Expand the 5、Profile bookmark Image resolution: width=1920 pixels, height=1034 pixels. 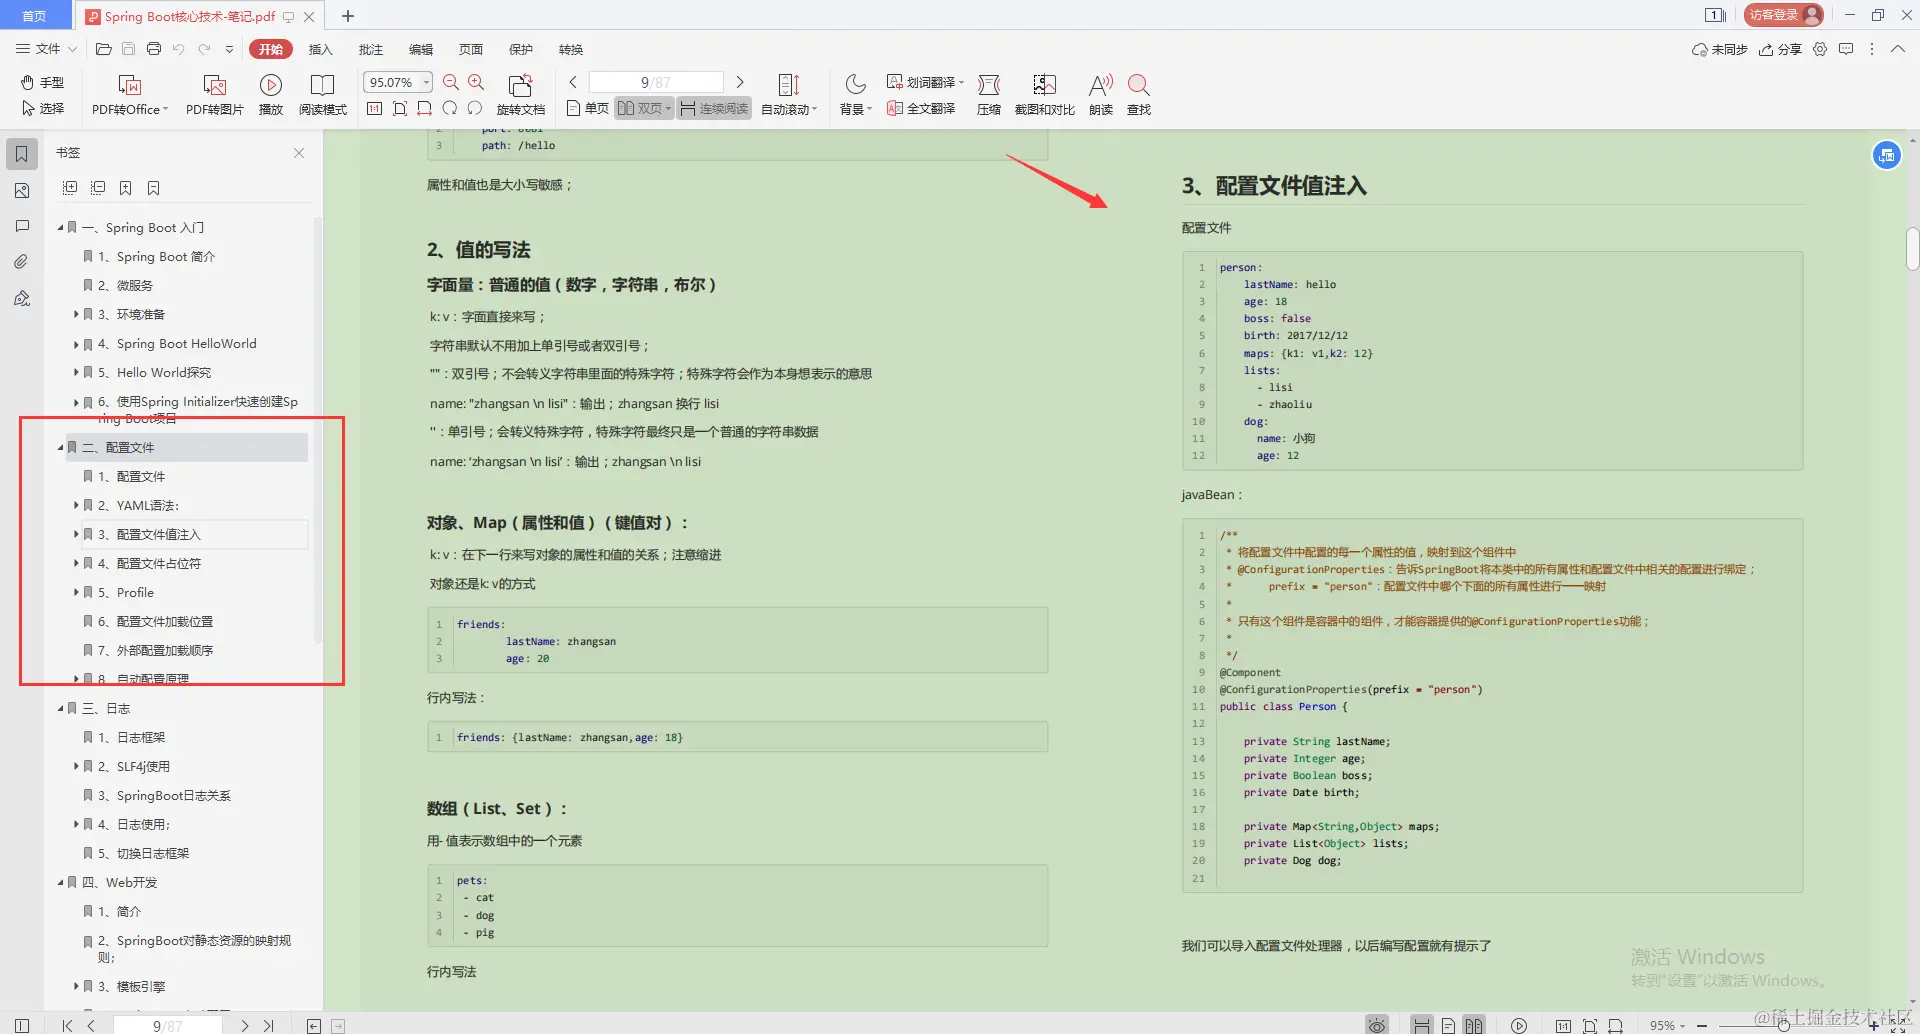pyautogui.click(x=76, y=593)
